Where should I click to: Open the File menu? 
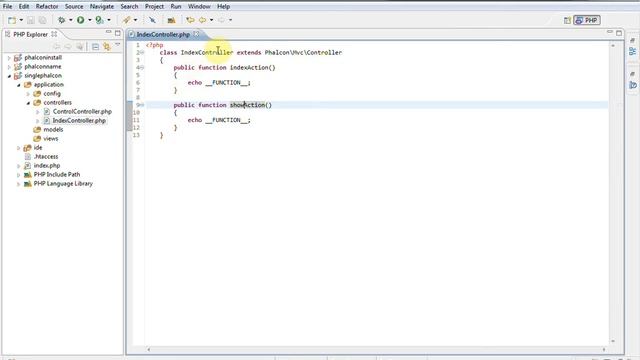click(x=7, y=7)
